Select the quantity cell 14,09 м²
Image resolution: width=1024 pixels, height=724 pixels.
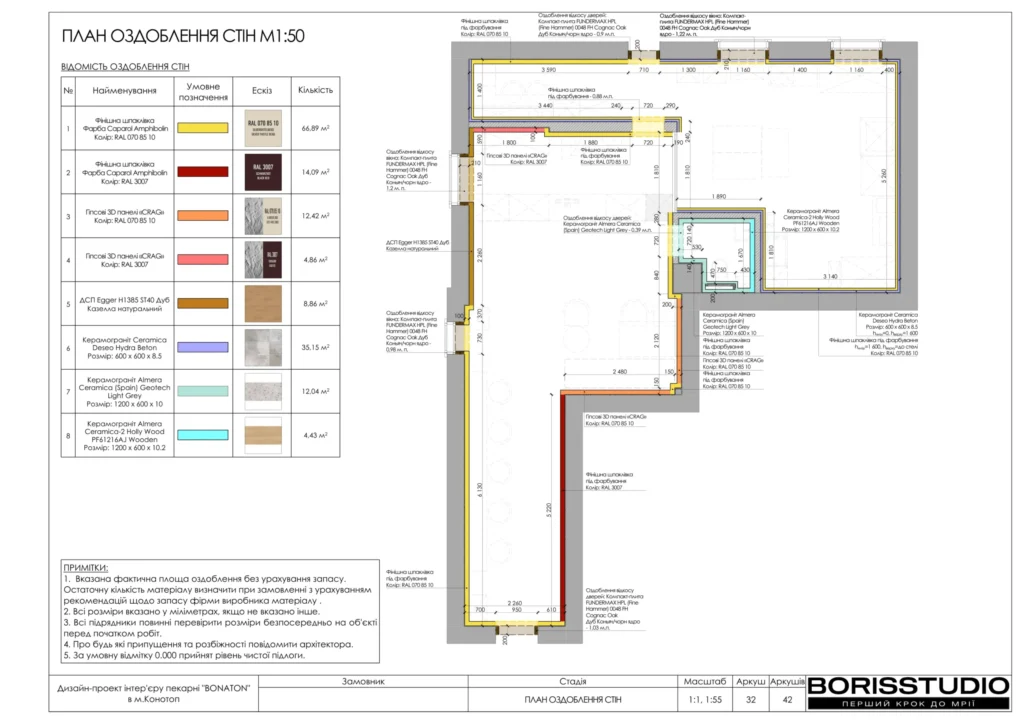pyautogui.click(x=315, y=172)
